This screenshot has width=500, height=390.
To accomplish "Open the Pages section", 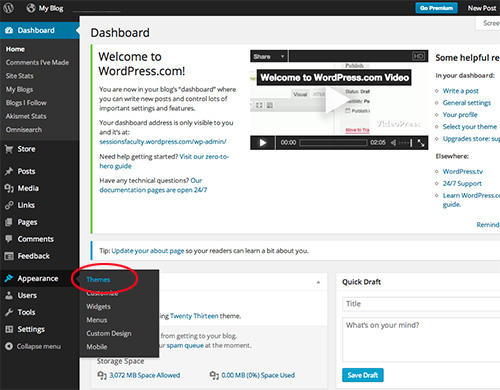I will (x=21, y=222).
